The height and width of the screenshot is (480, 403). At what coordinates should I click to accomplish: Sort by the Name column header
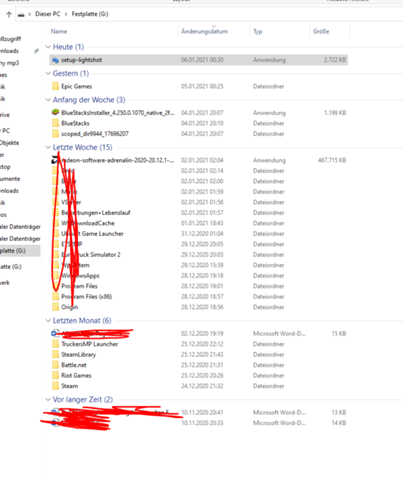coord(59,31)
